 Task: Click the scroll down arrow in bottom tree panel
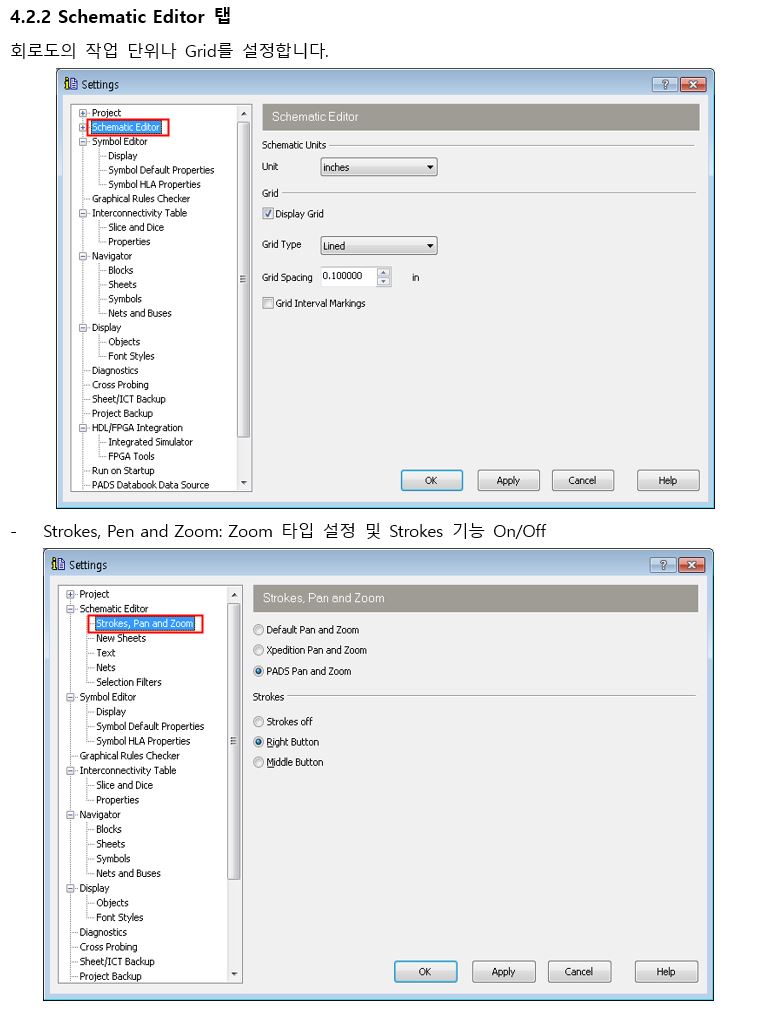(x=234, y=974)
